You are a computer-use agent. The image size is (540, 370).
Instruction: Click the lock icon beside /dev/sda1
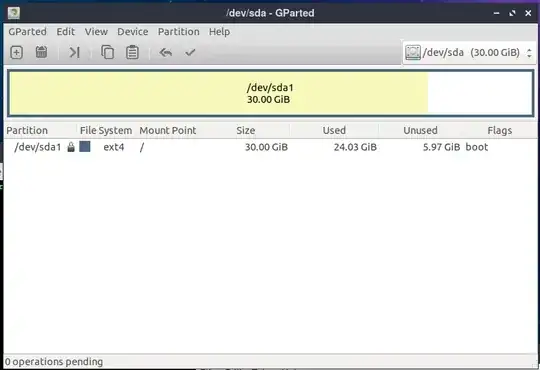point(71,147)
